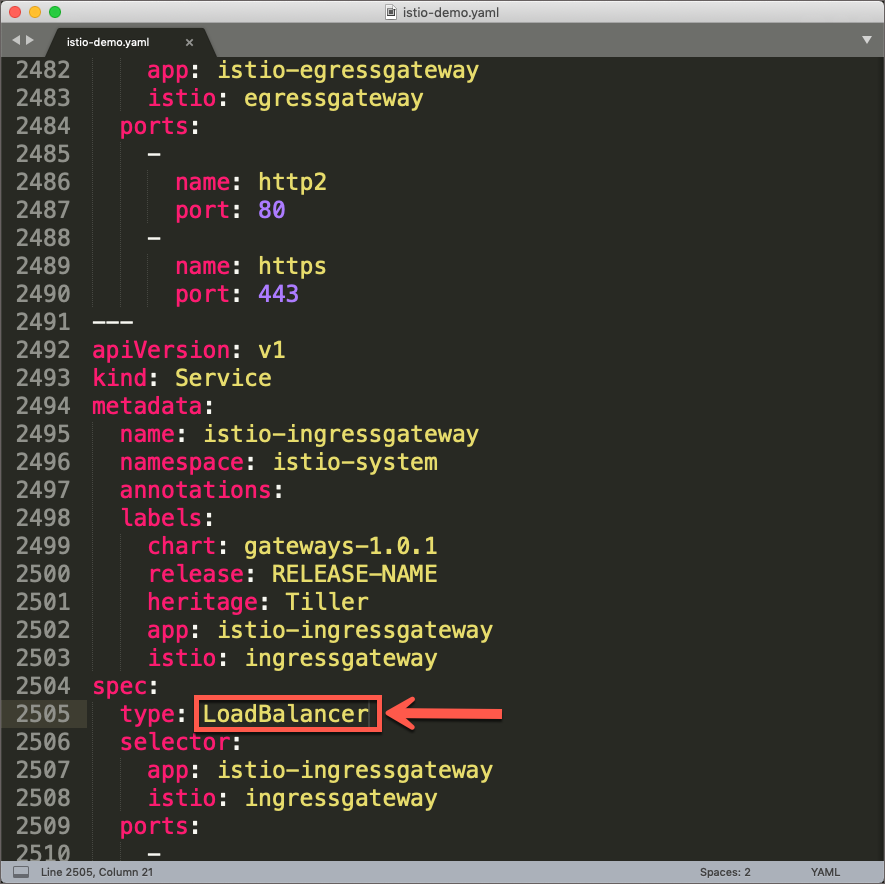This screenshot has height=884, width=885.
Task: Click the macOS yellow minimize window button
Action: pos(35,12)
